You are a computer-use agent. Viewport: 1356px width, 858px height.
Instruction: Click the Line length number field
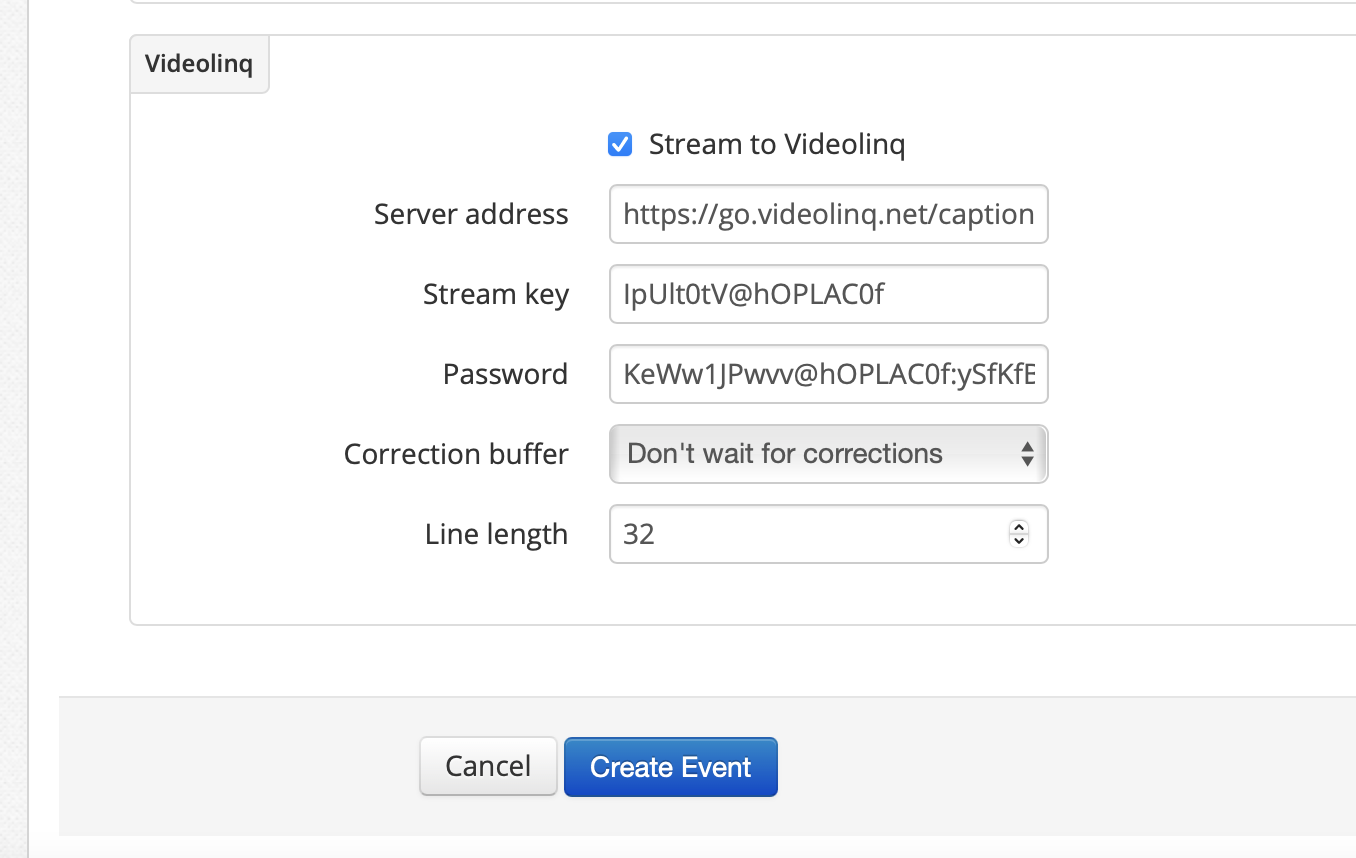pyautogui.click(x=828, y=534)
